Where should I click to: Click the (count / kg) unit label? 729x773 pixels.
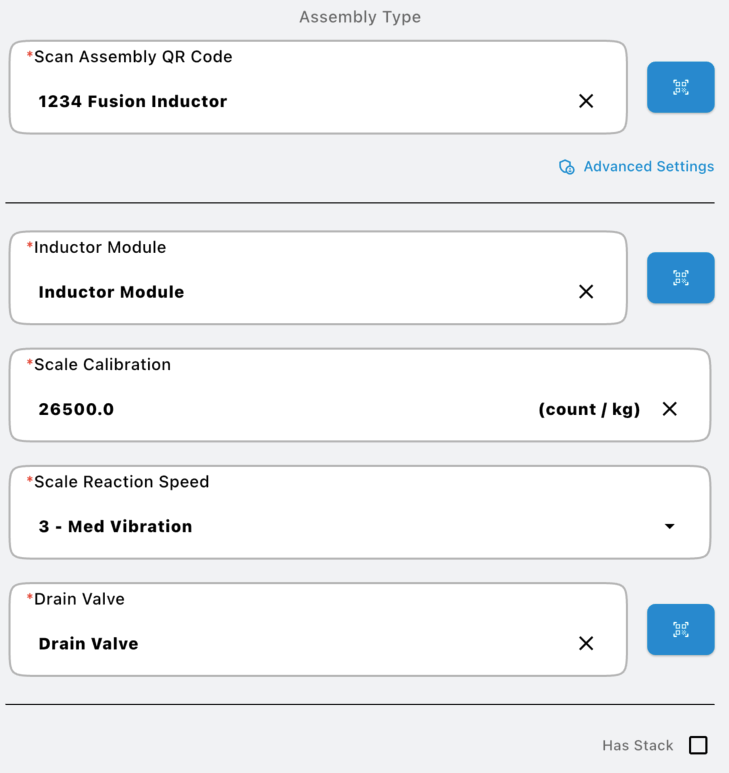(589, 409)
